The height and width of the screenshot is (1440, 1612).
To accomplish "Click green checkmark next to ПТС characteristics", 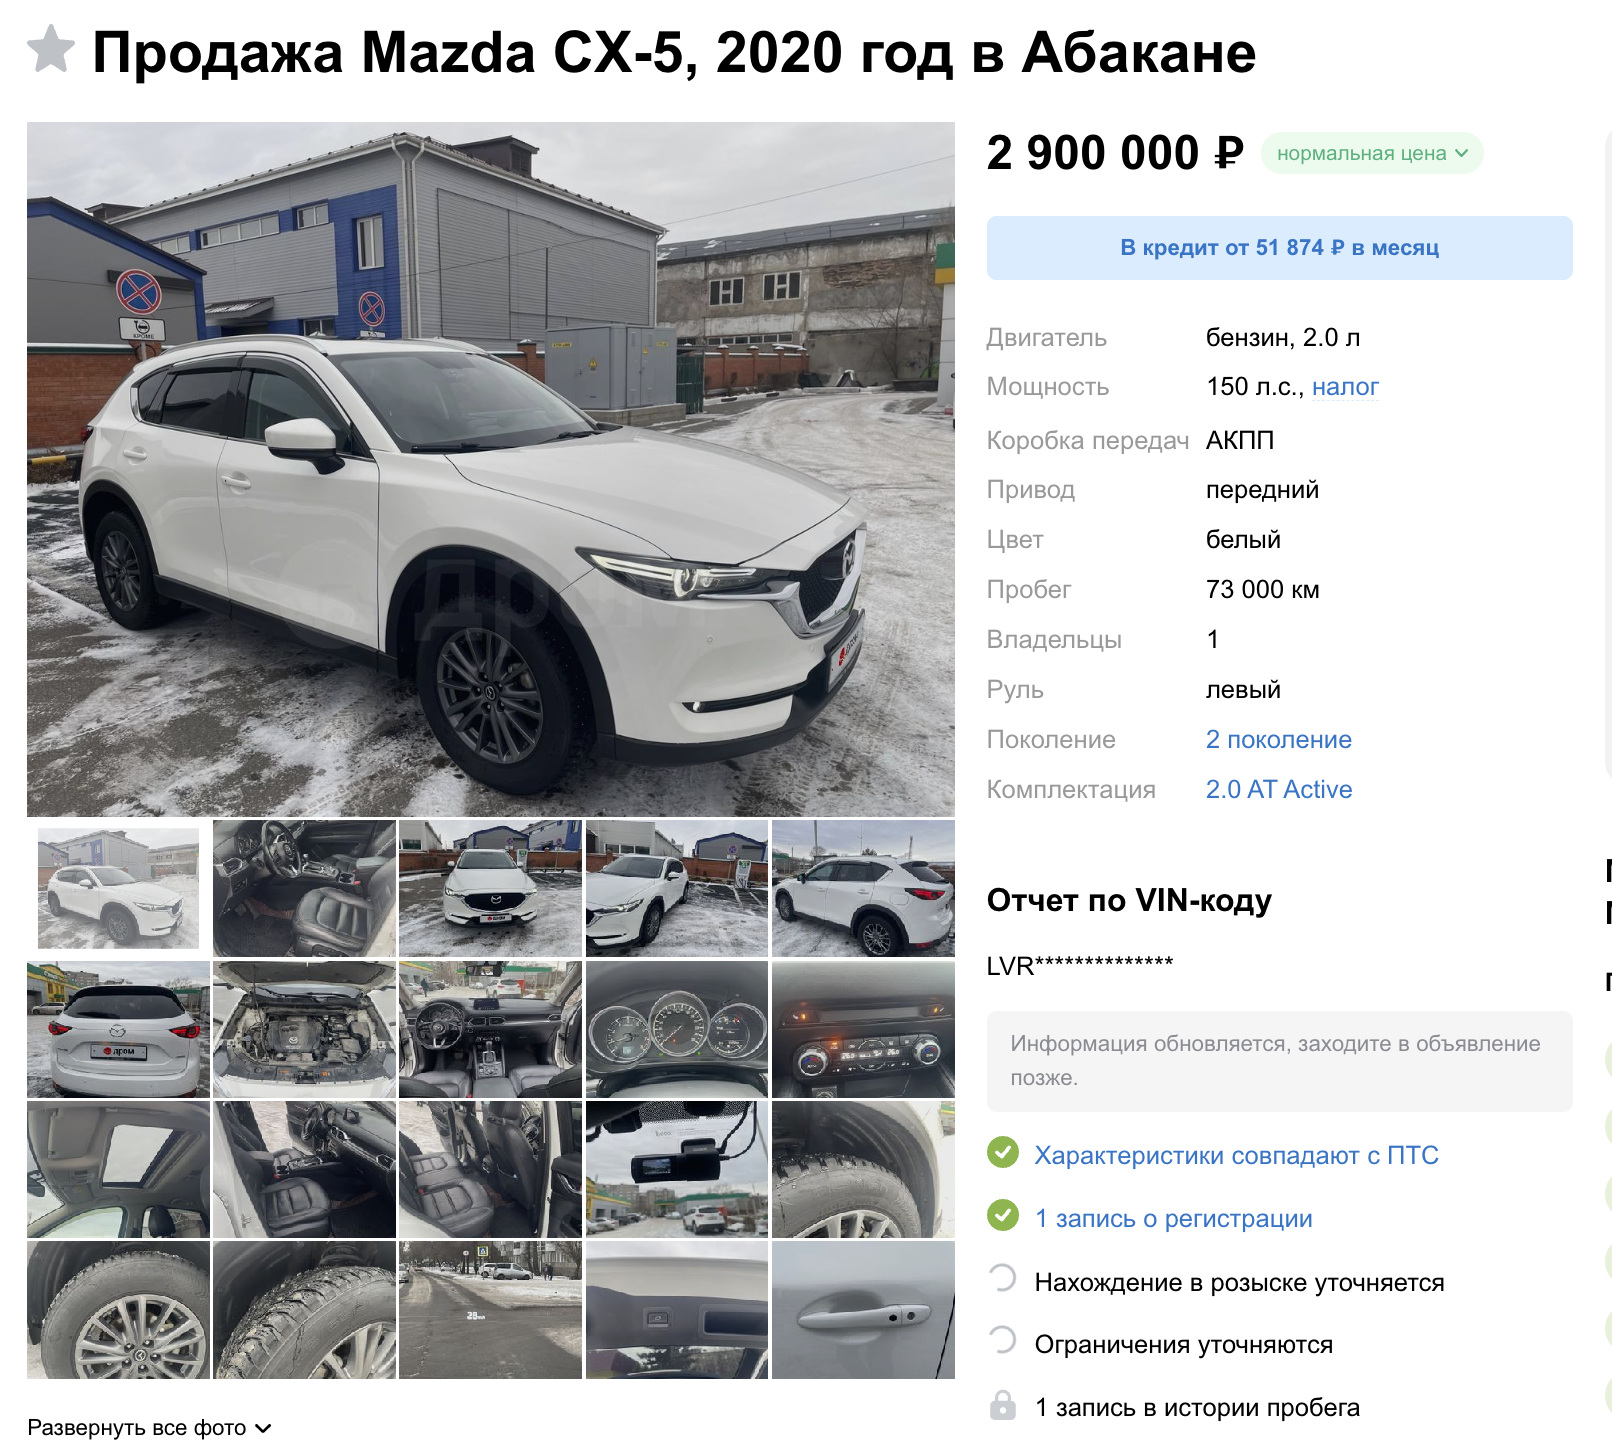I will [x=1003, y=1153].
